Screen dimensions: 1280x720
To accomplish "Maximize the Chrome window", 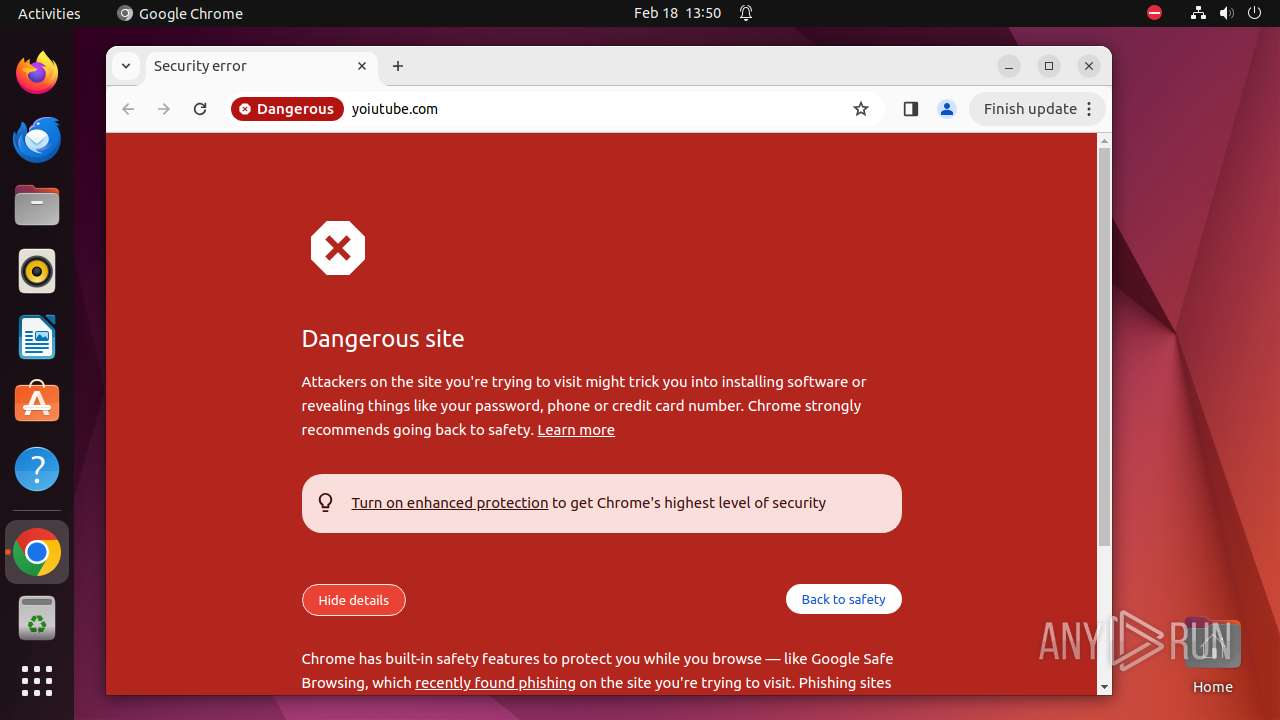I will pos(1049,66).
